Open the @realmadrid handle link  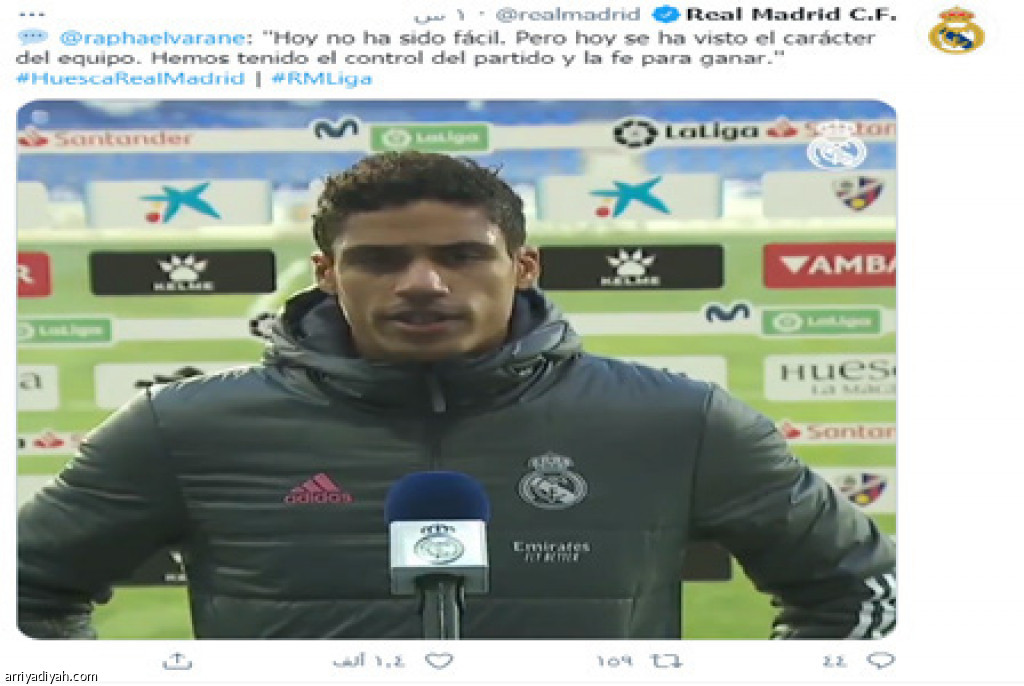(568, 14)
